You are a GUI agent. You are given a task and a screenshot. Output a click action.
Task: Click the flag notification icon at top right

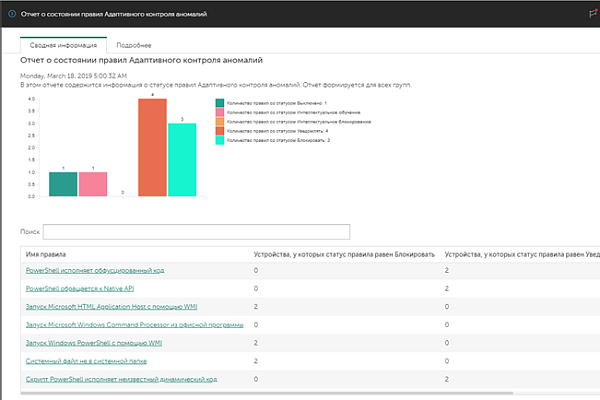click(x=593, y=14)
